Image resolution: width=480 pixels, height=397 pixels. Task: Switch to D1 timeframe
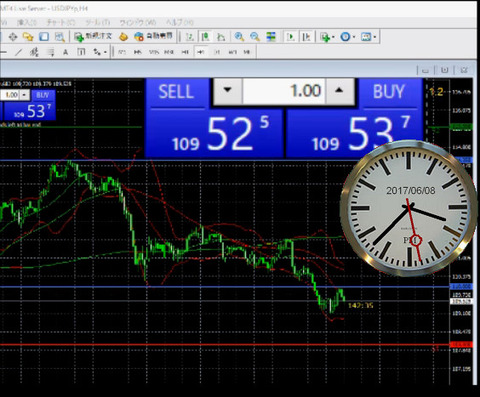(217, 52)
